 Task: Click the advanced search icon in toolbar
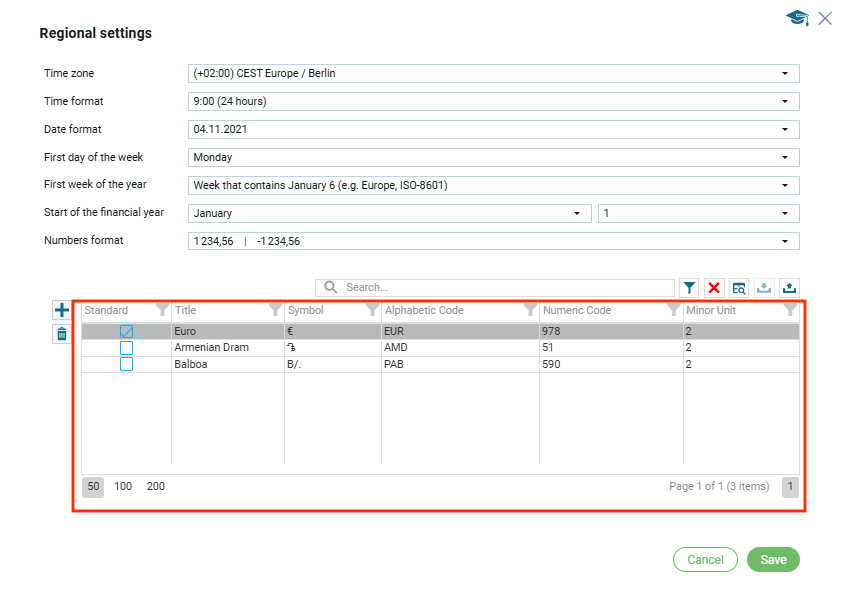pos(739,288)
